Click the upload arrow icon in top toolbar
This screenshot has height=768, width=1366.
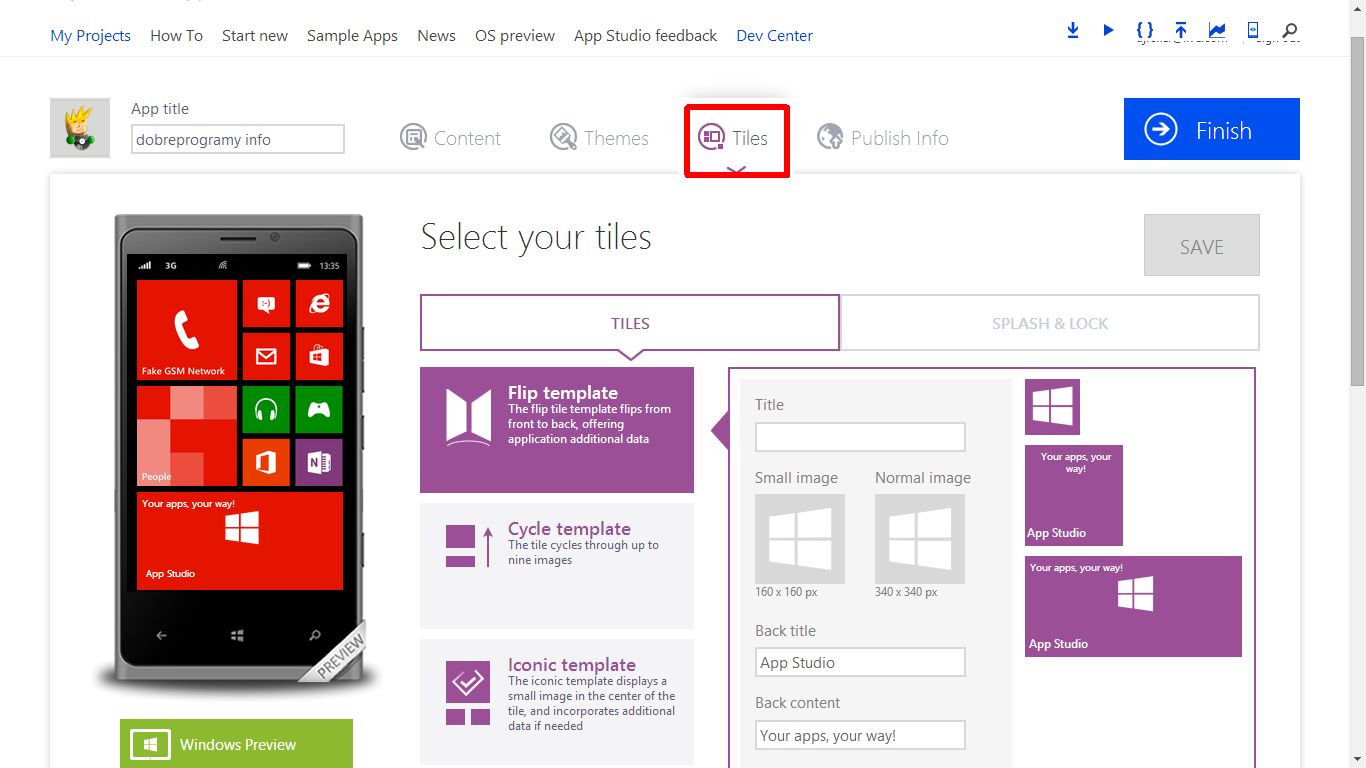(1181, 30)
